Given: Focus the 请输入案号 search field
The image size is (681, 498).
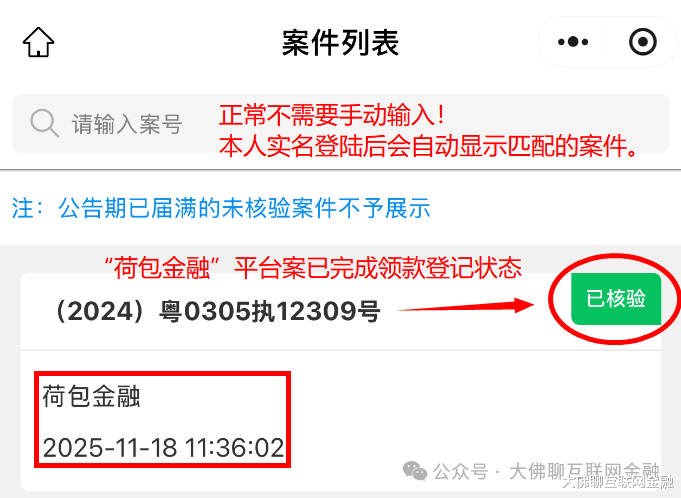Looking at the screenshot, I should point(340,123).
